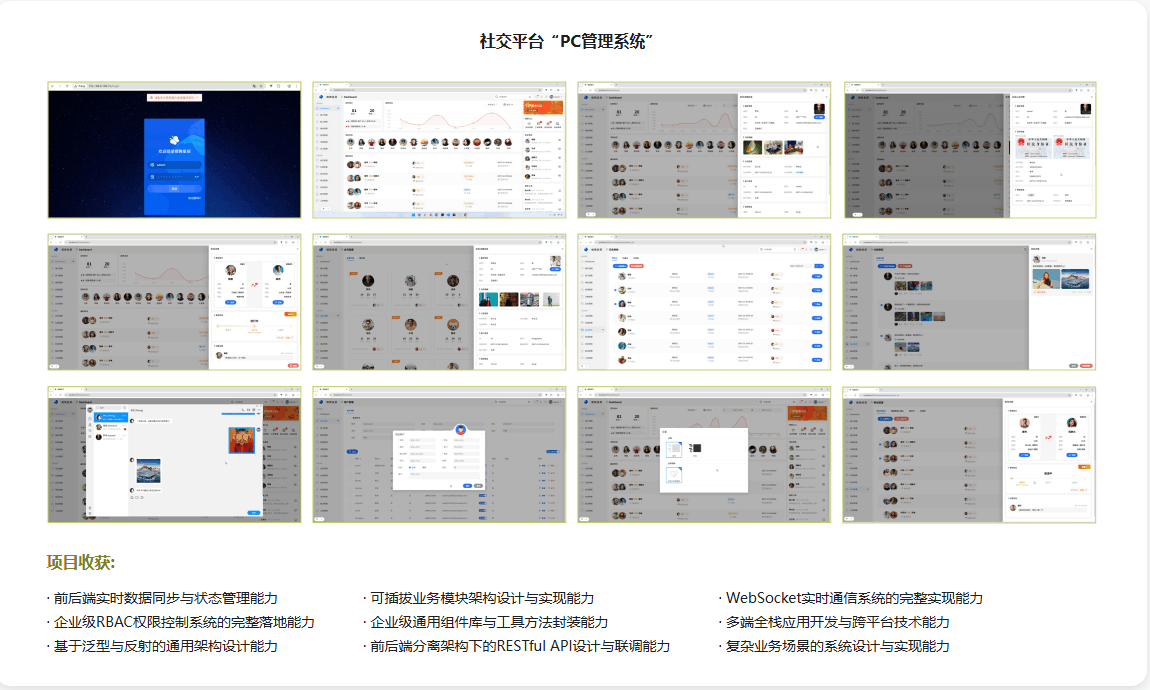Click the blue-framed portrait image in the chat screenshot
The height and width of the screenshot is (690, 1150).
point(242,440)
